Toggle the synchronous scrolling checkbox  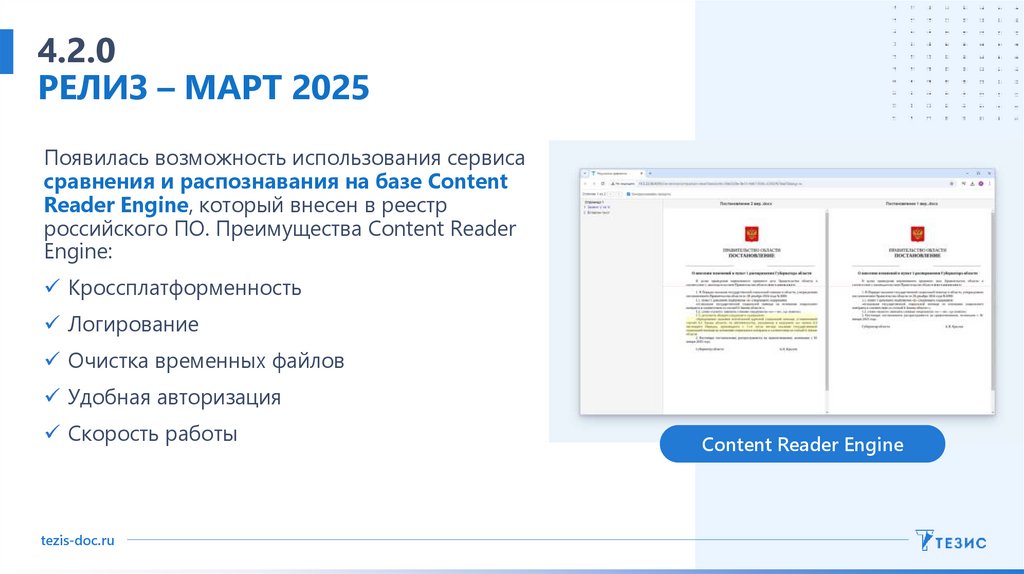(x=628, y=194)
